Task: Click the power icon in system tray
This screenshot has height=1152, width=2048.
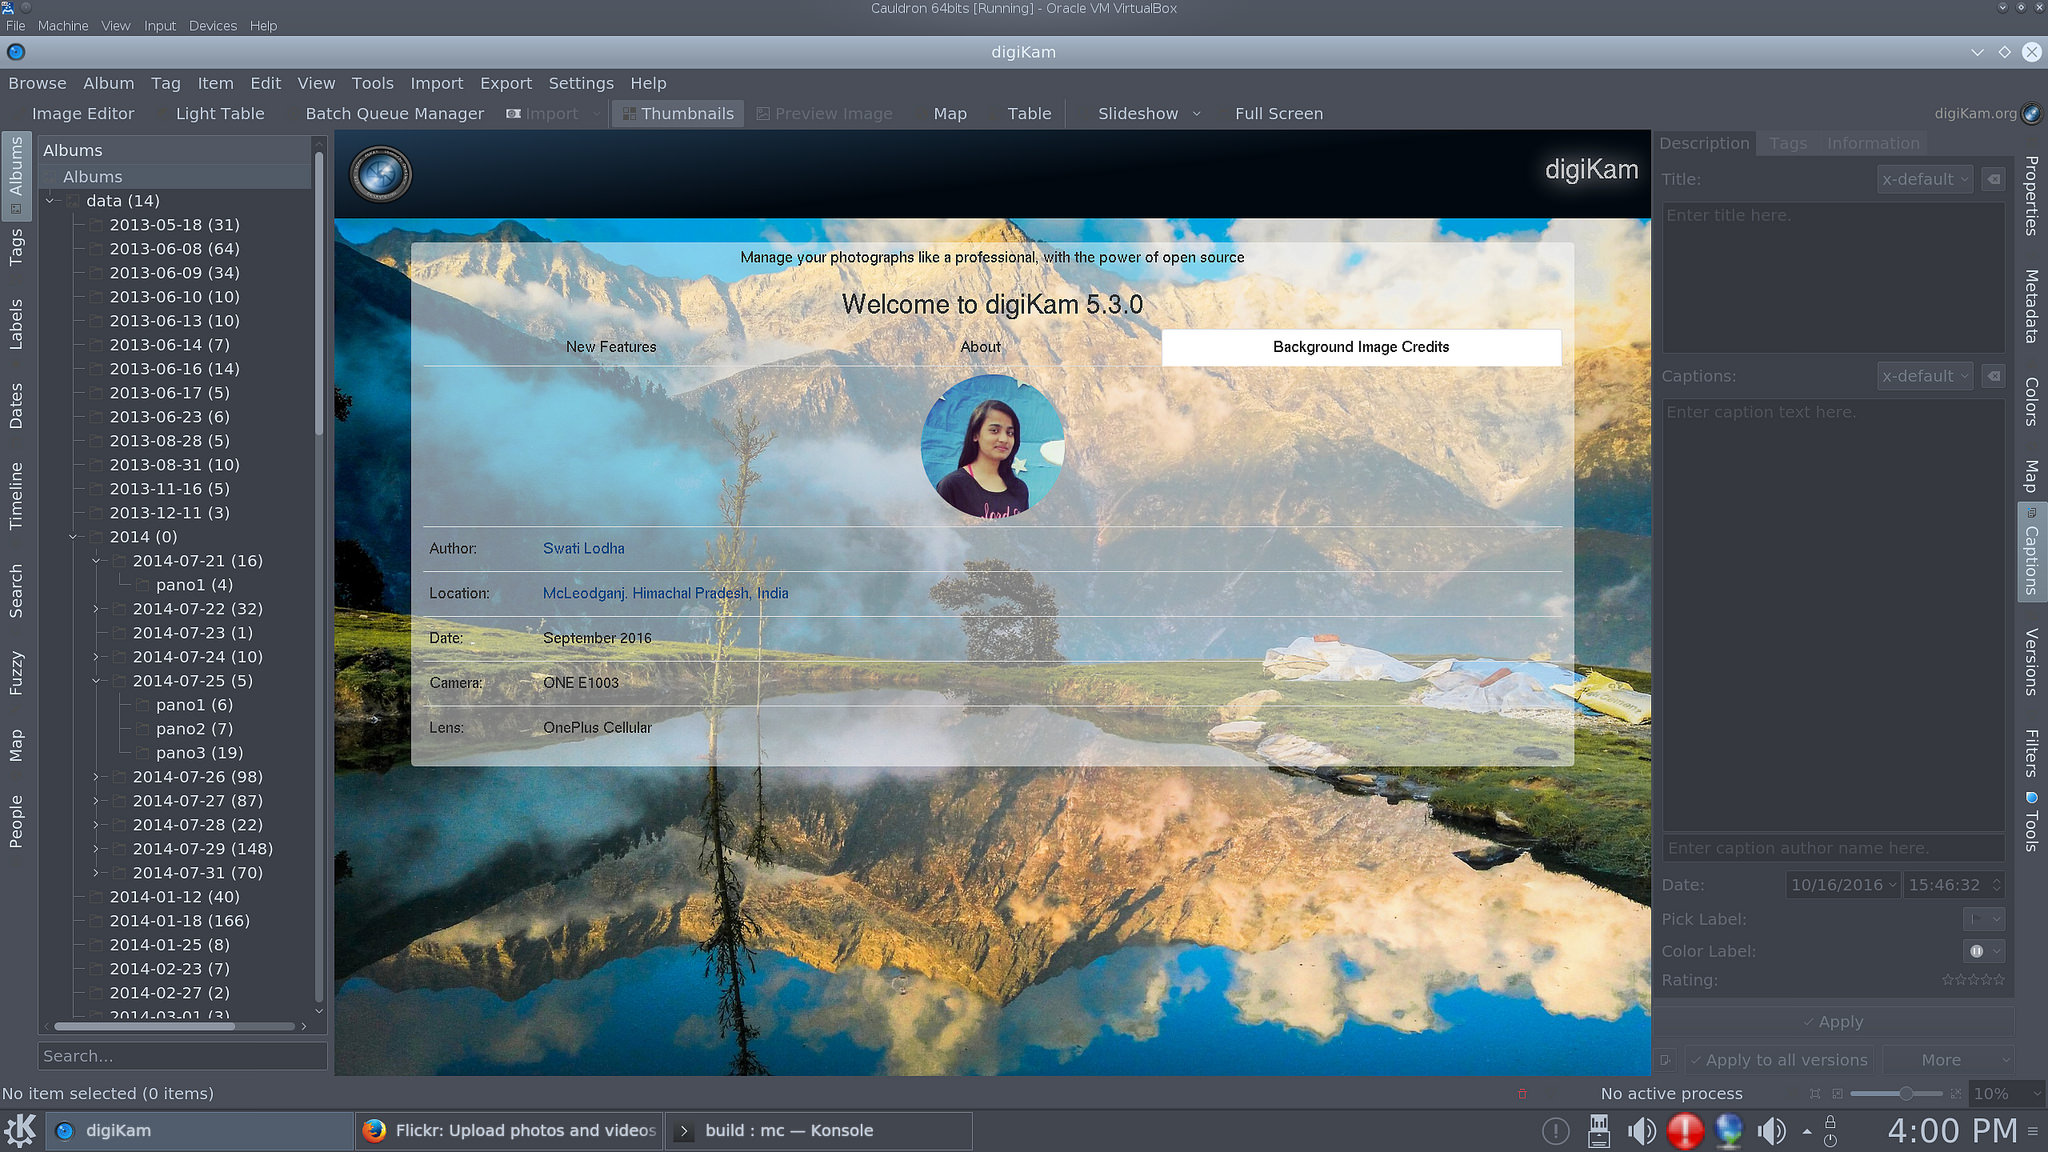Action: (x=1830, y=1140)
